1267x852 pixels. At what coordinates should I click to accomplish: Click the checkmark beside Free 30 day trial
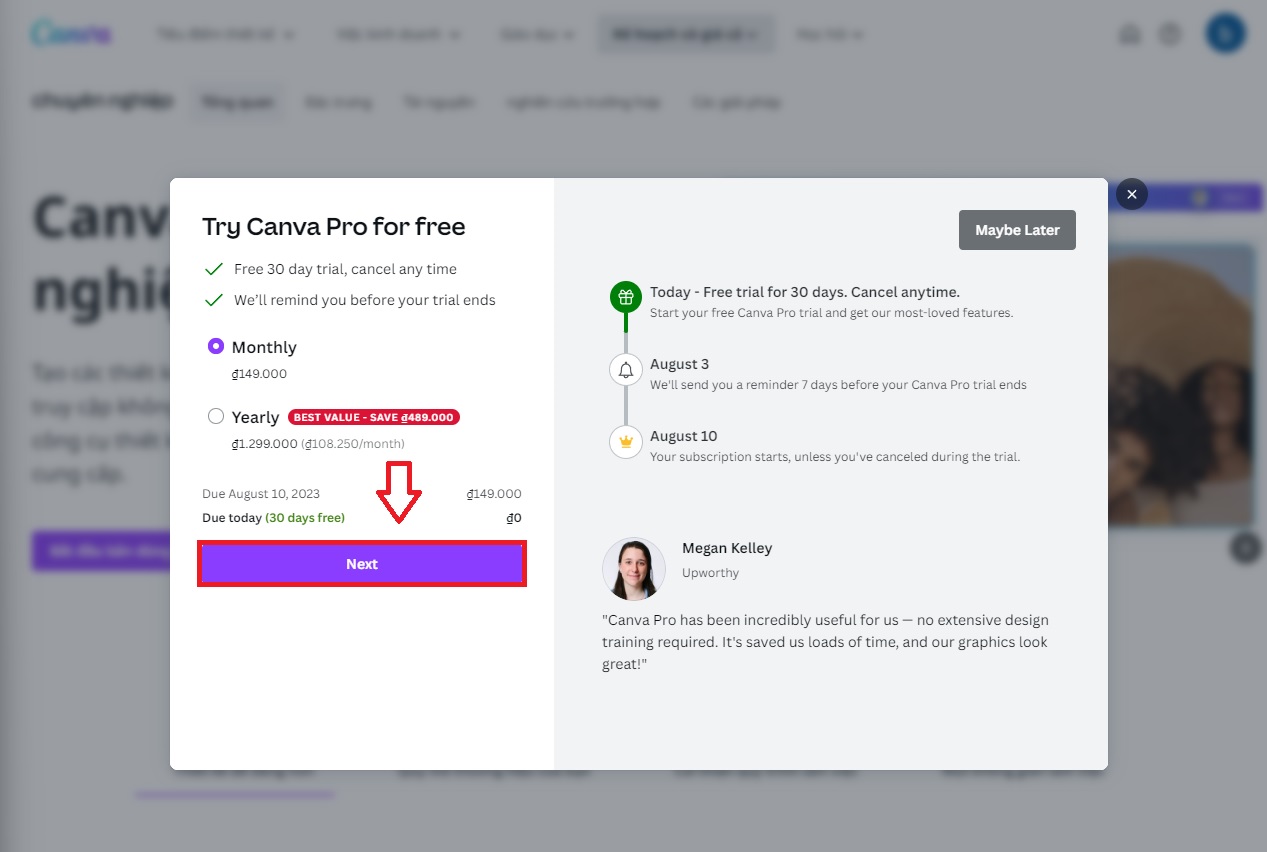[x=213, y=269]
